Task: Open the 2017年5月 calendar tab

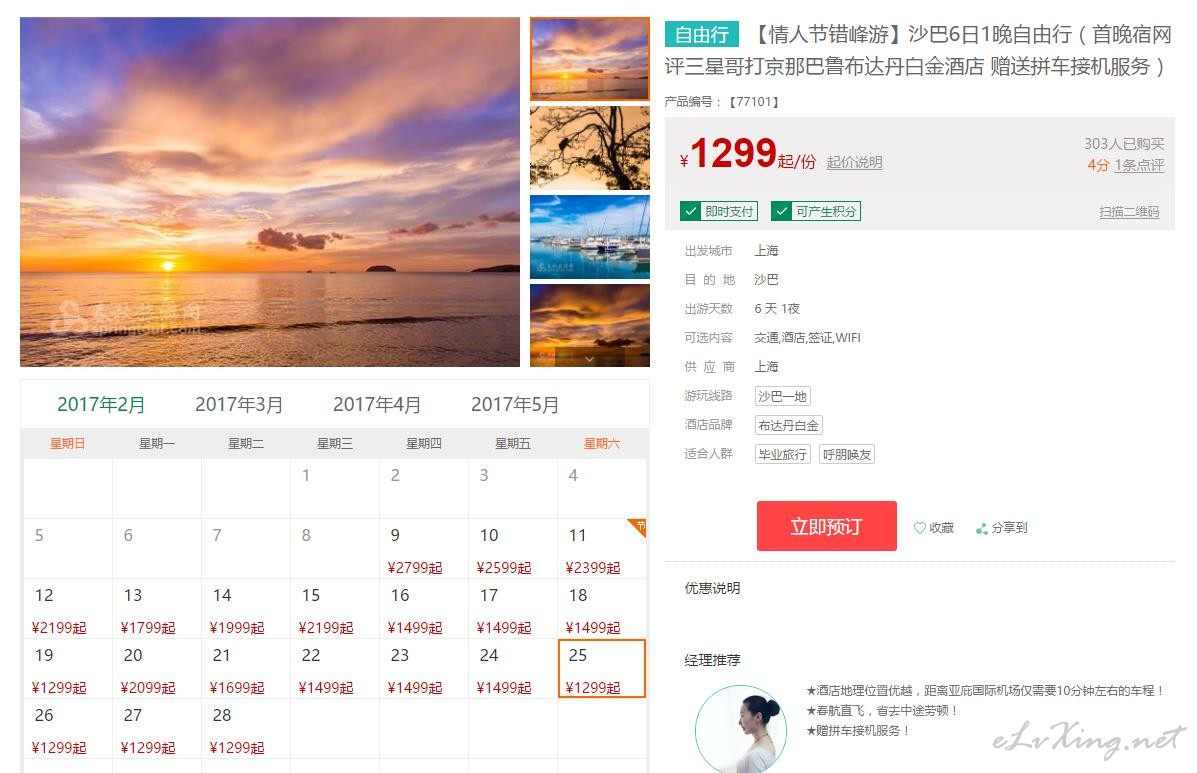Action: pos(515,404)
